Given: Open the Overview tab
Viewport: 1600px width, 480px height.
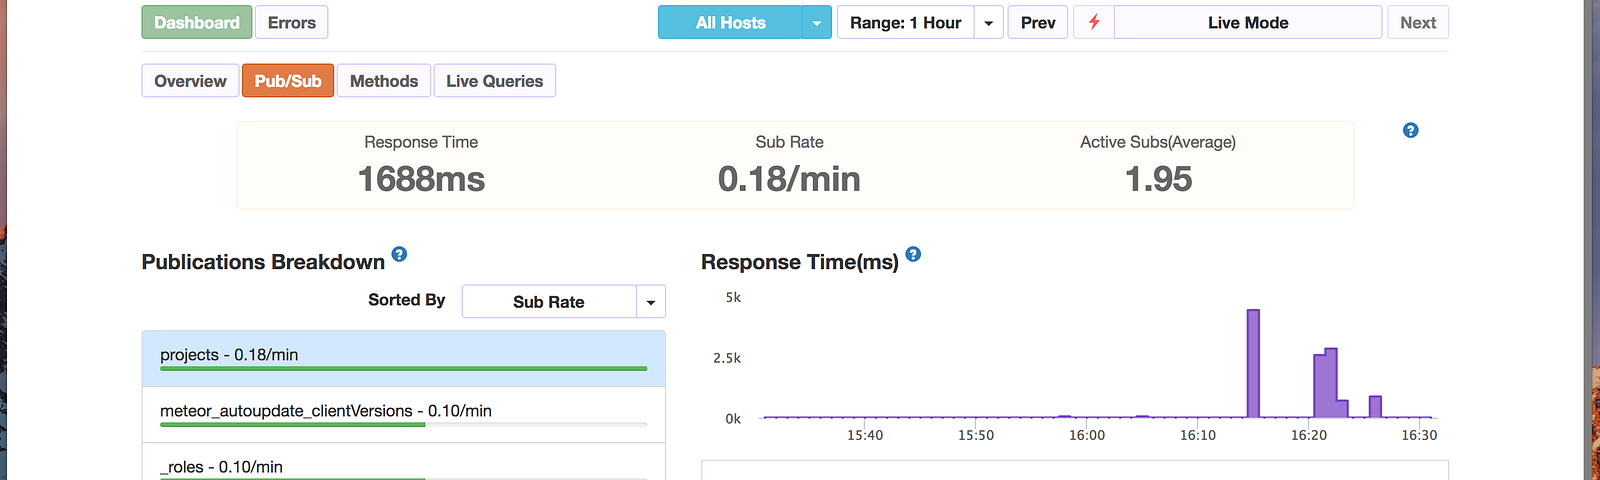Looking at the screenshot, I should click(x=190, y=81).
